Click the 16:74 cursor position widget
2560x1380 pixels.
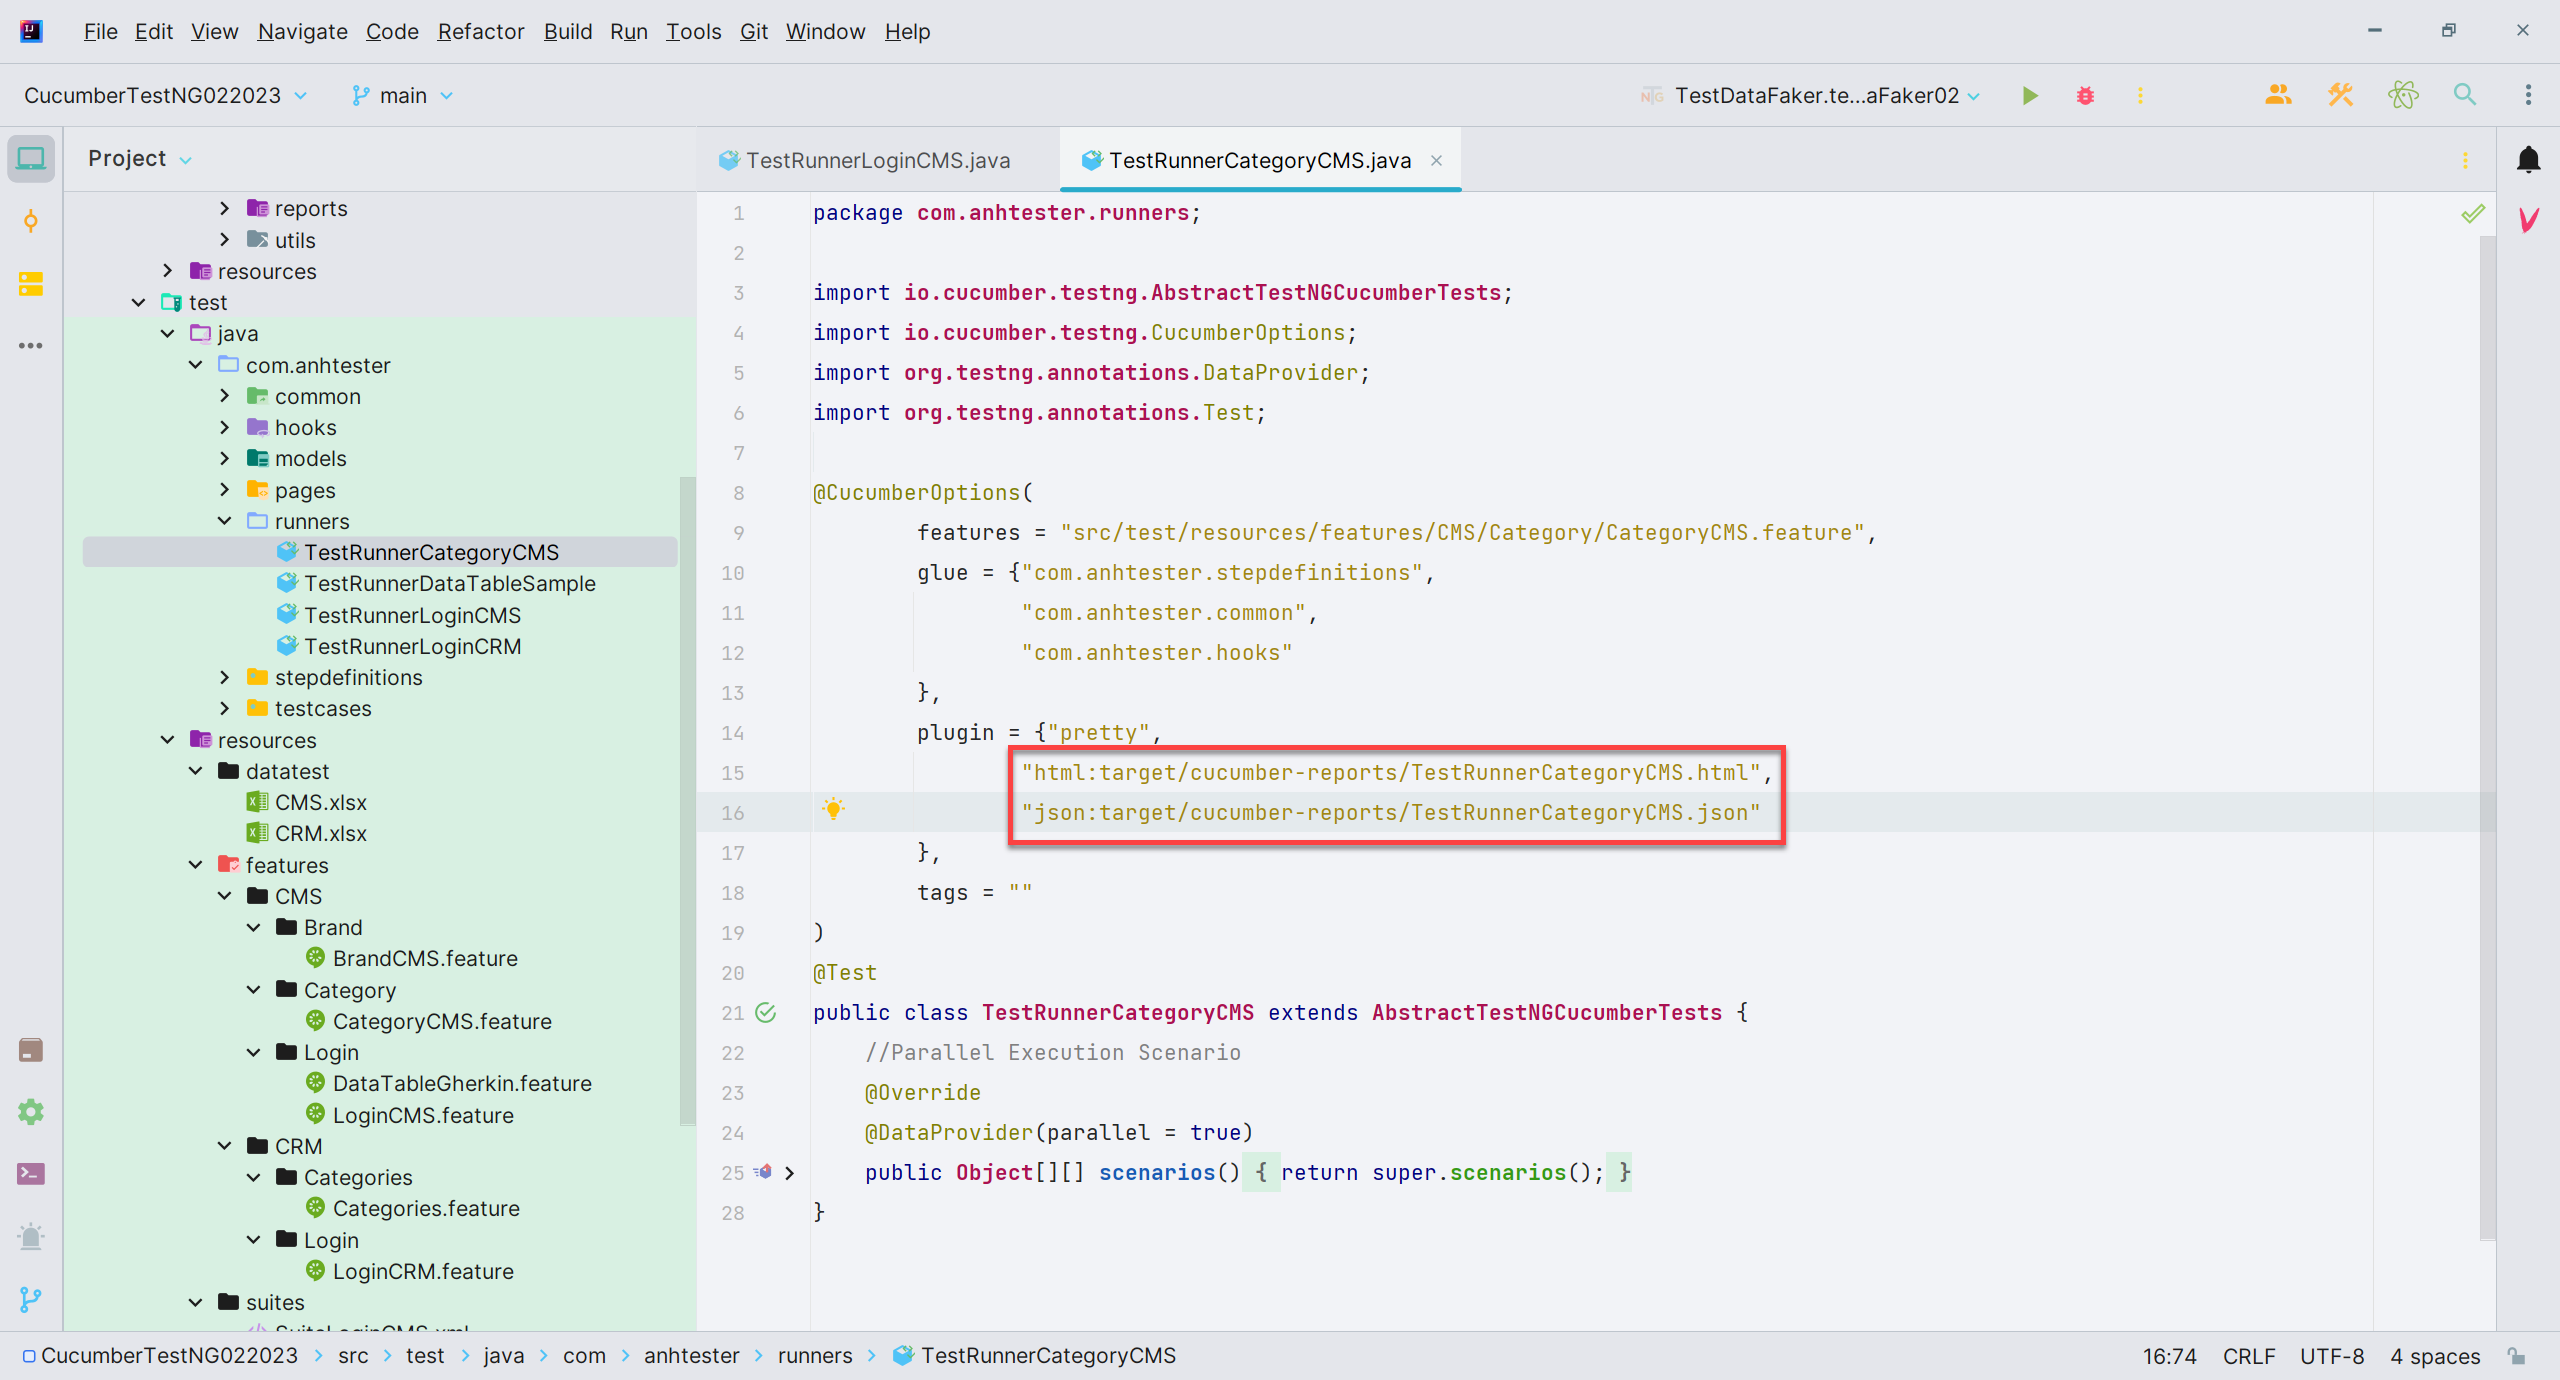coord(2169,1356)
